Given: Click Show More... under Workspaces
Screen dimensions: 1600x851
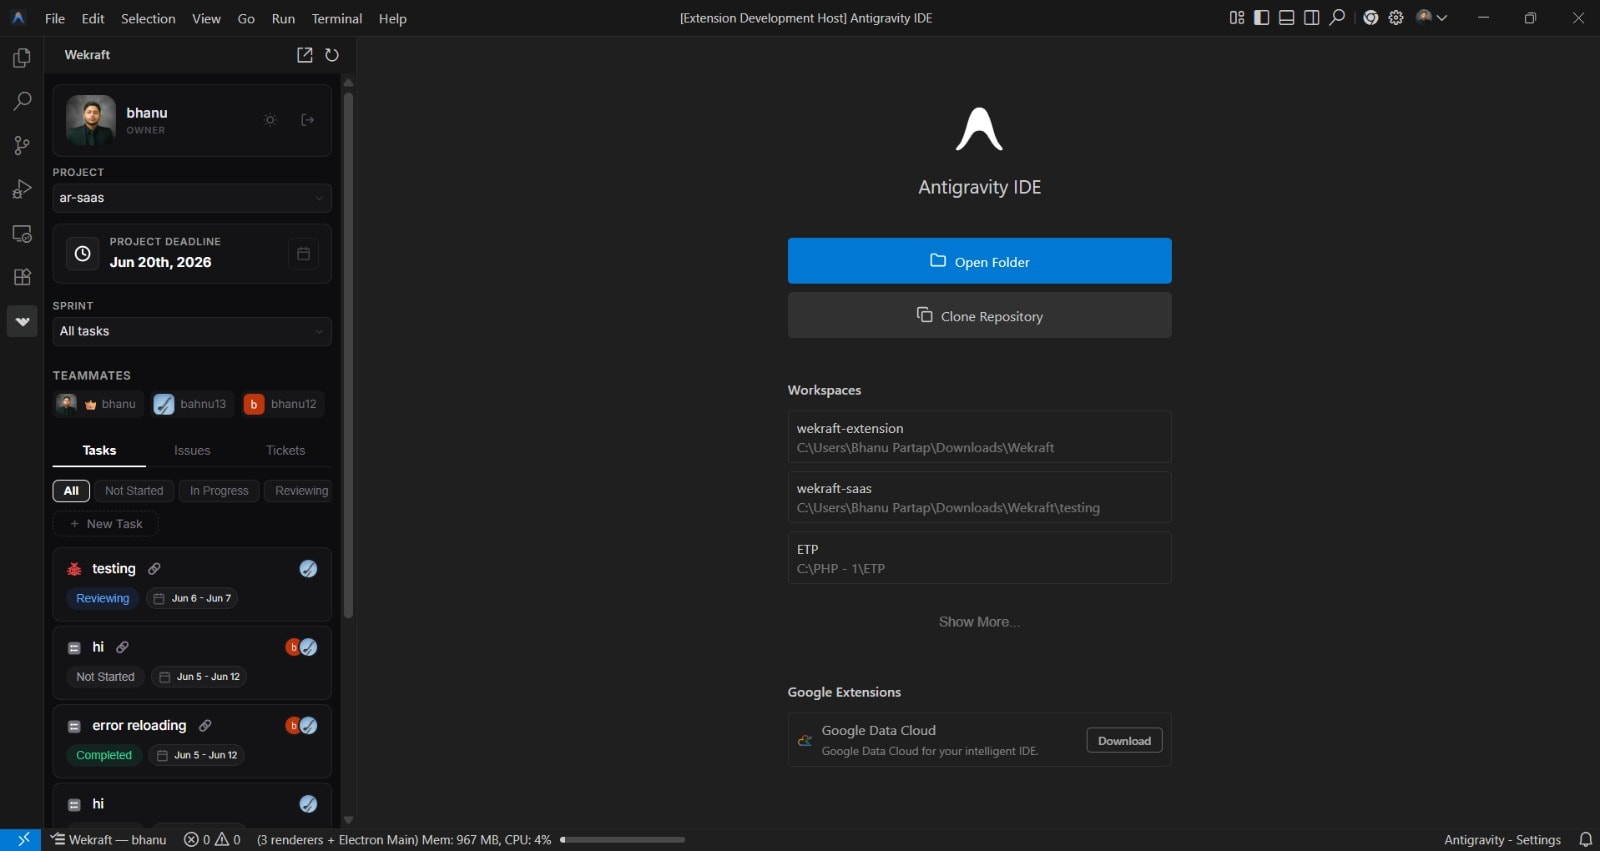Looking at the screenshot, I should (x=979, y=622).
